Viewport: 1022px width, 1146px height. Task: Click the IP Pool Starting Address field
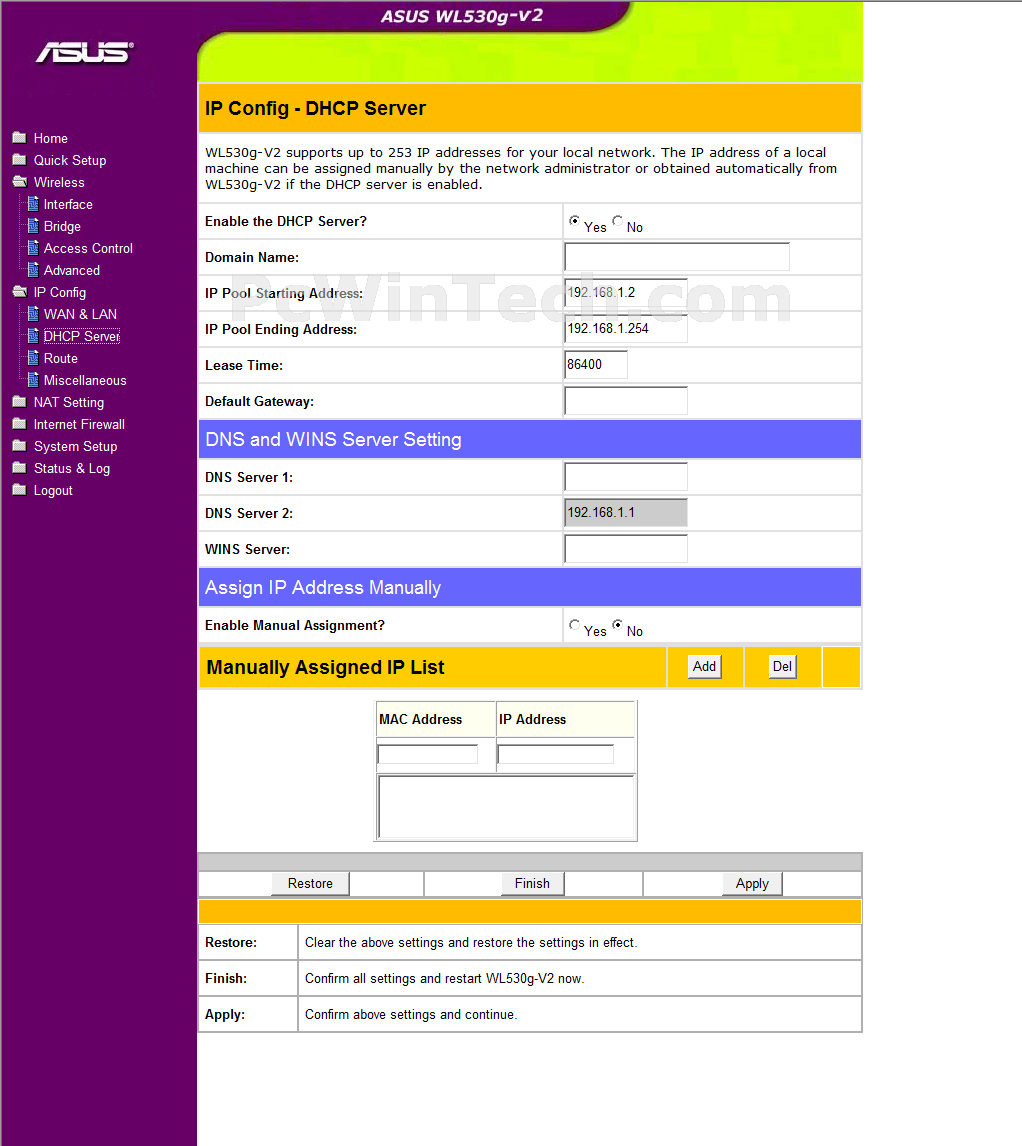tap(626, 292)
